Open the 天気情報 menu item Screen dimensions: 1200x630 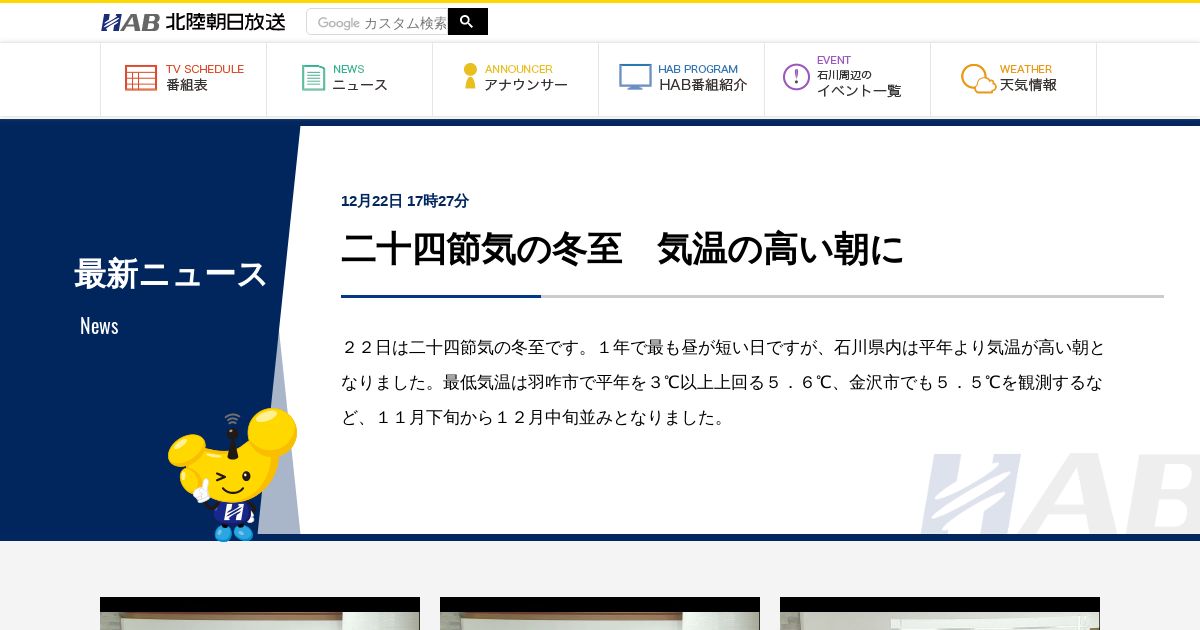1013,79
